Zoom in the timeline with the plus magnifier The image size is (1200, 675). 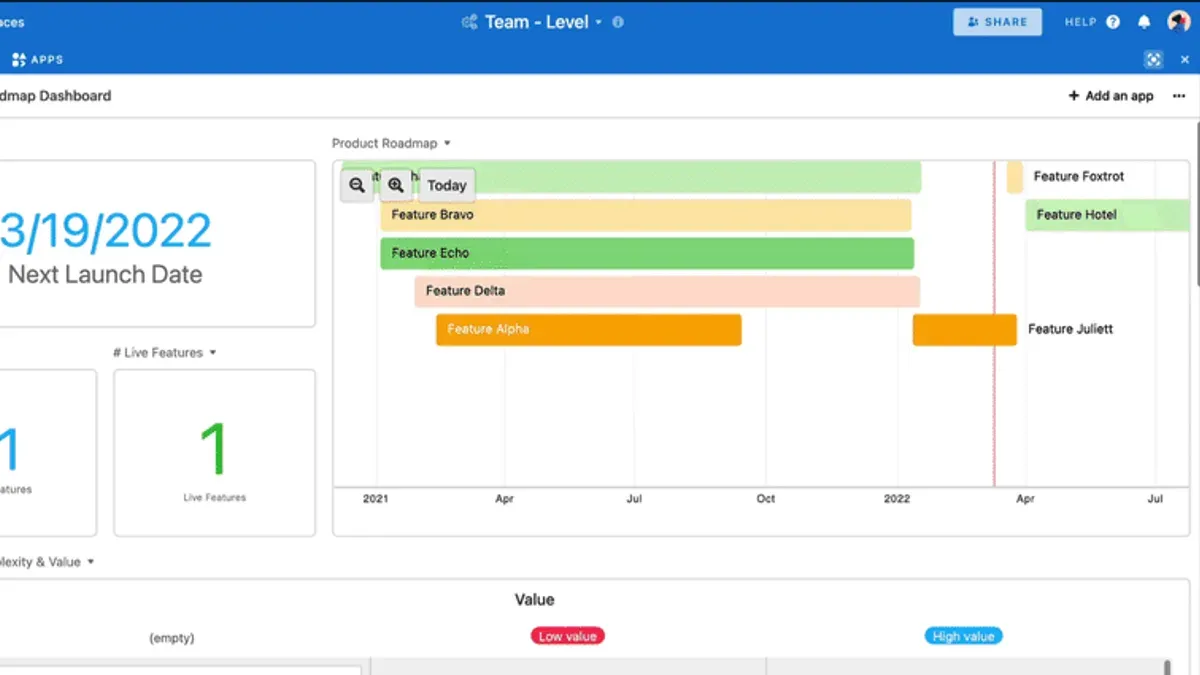(396, 185)
